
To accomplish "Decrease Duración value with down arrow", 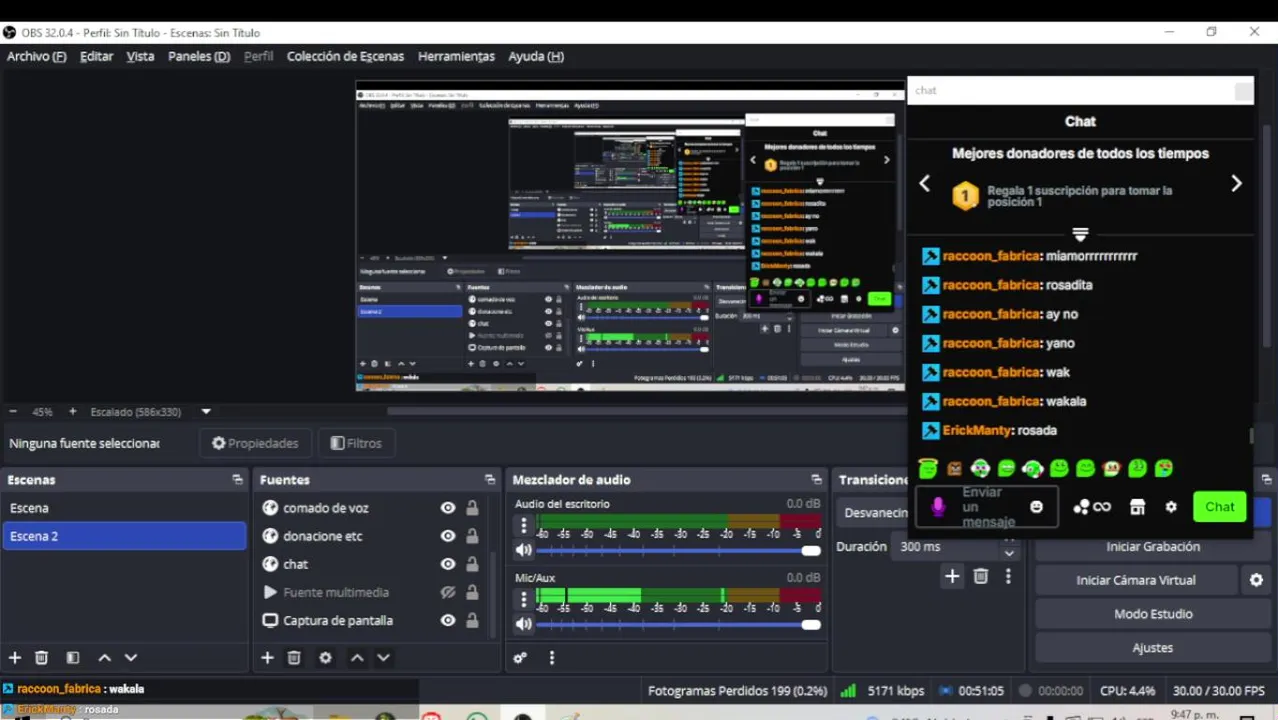I will click(x=1009, y=553).
